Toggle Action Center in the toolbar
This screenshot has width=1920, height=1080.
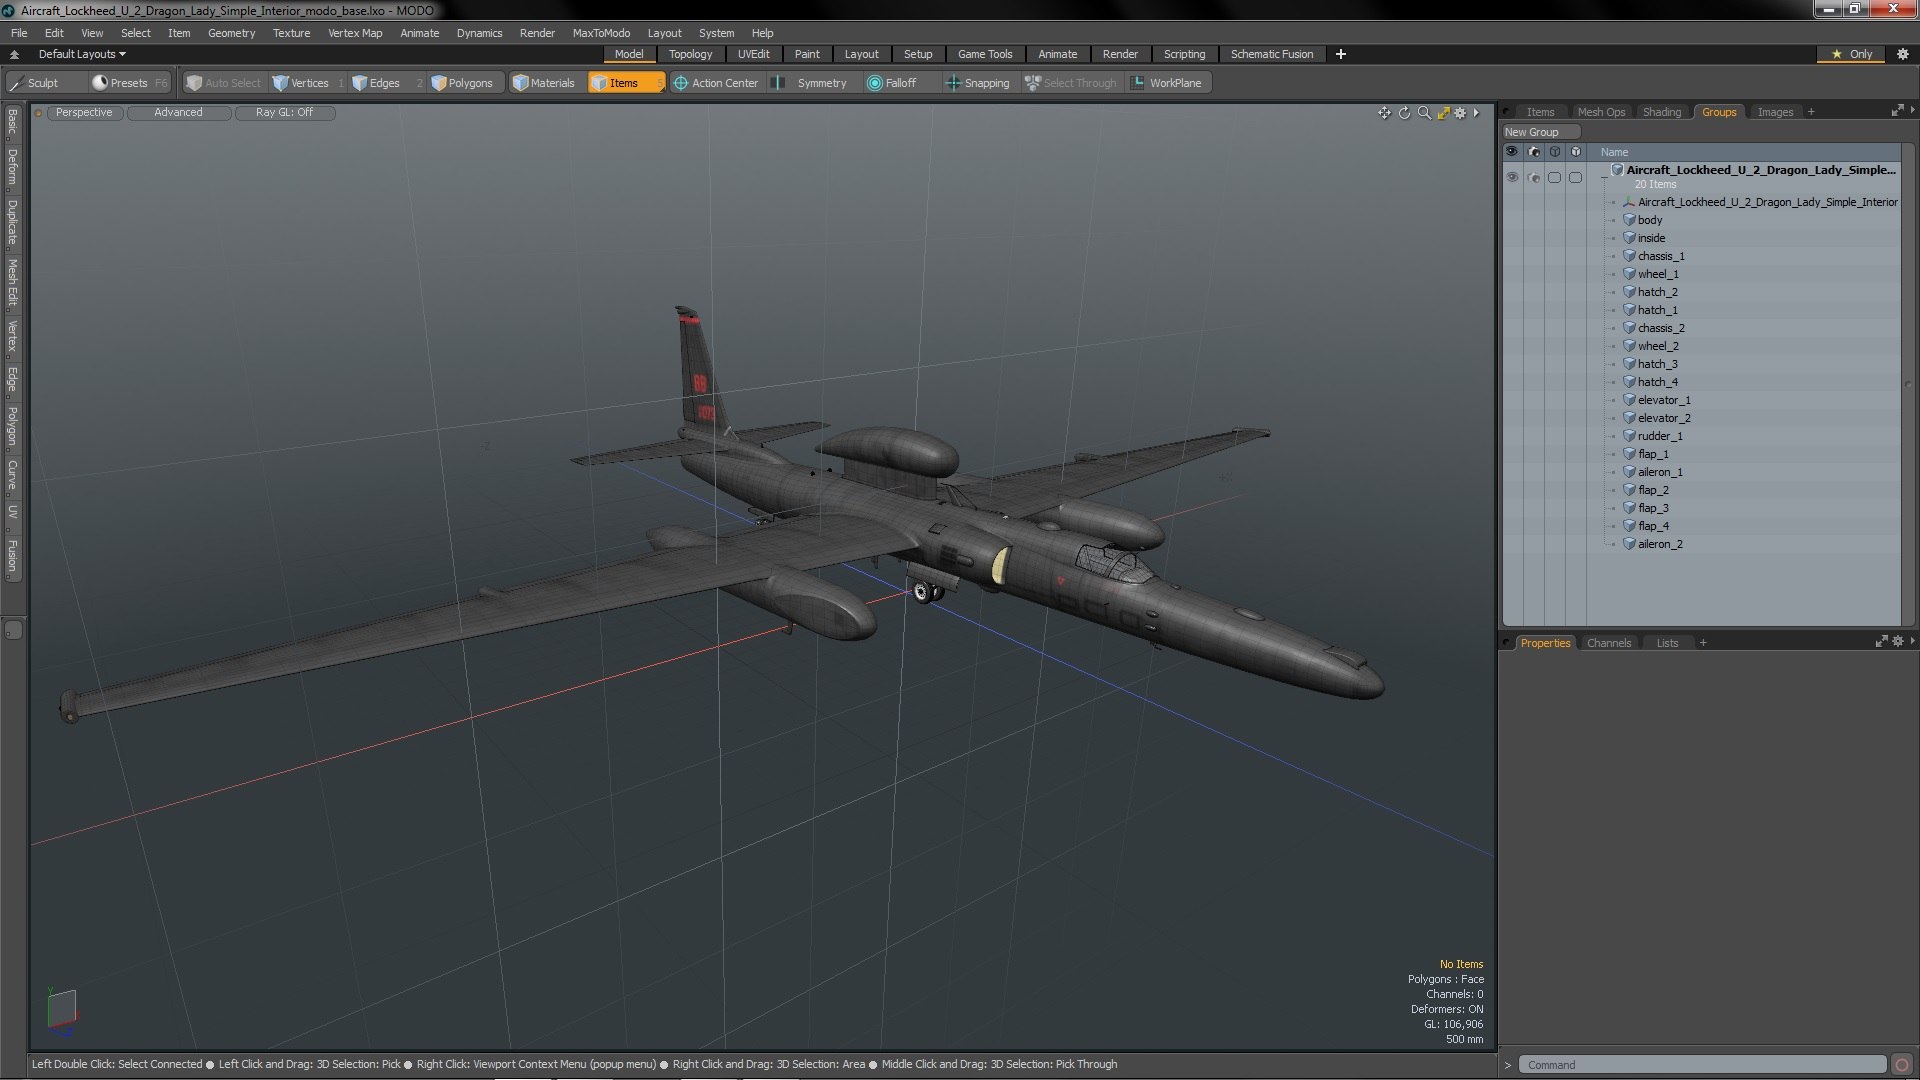coord(716,83)
